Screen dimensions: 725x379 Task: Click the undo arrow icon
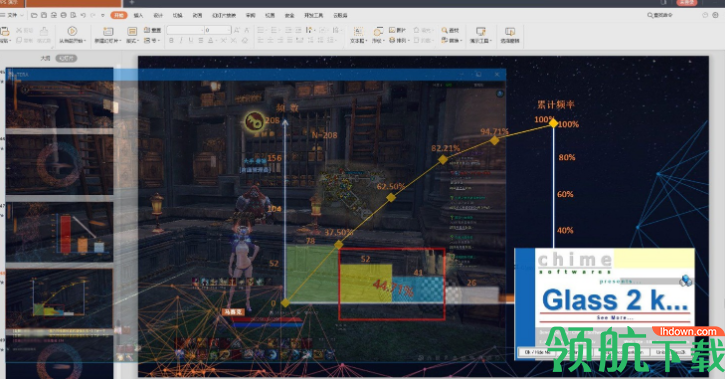point(83,15)
